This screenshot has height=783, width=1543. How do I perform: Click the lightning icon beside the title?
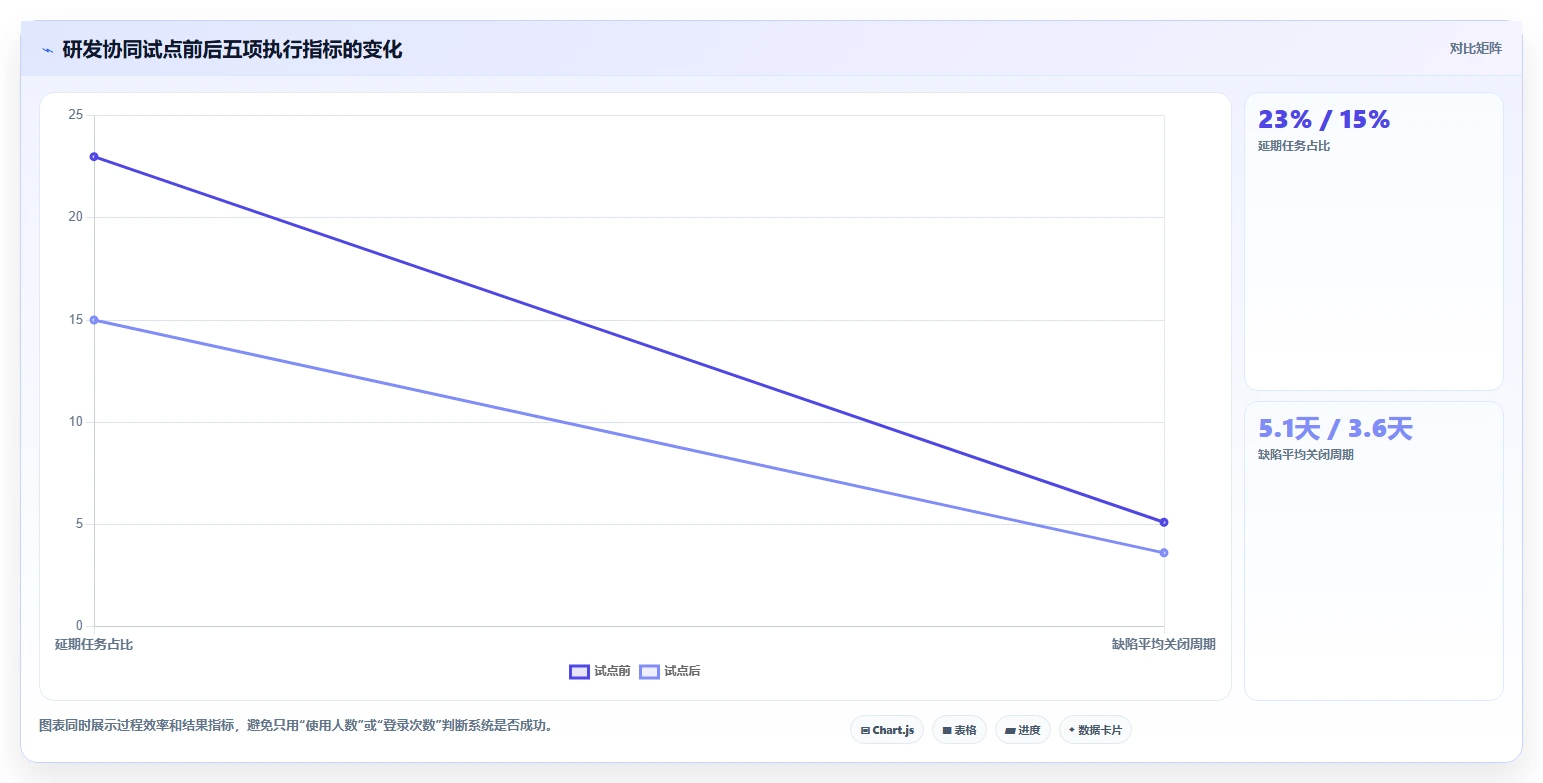pyautogui.click(x=47, y=50)
